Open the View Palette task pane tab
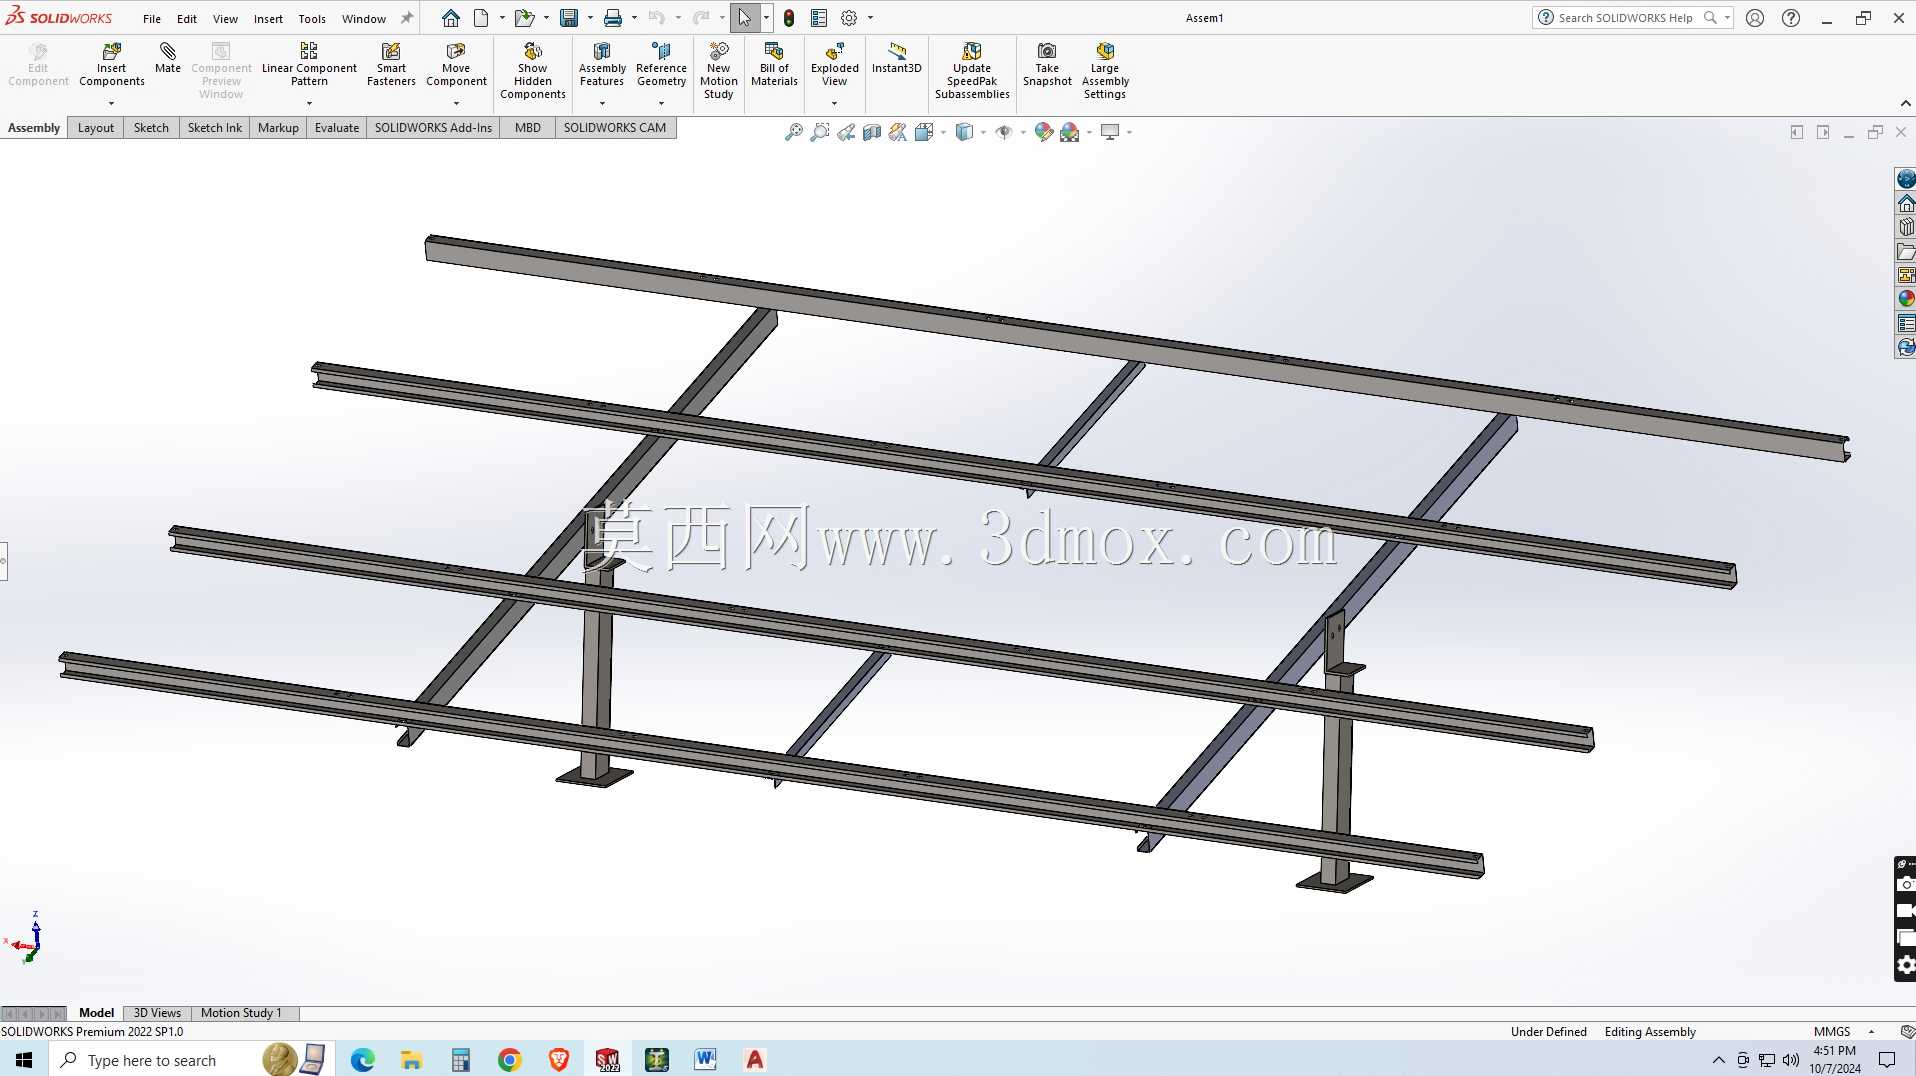This screenshot has width=1916, height=1076. [1906, 275]
